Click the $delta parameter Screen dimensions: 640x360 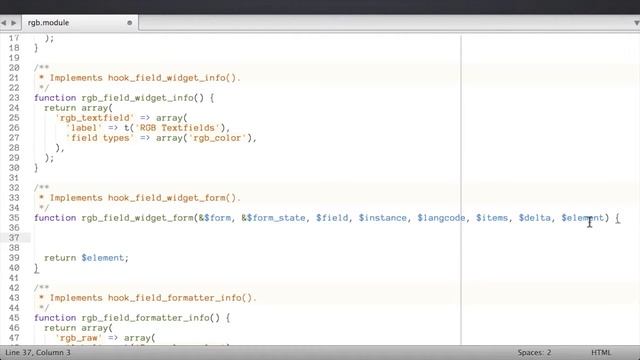pyautogui.click(x=534, y=218)
